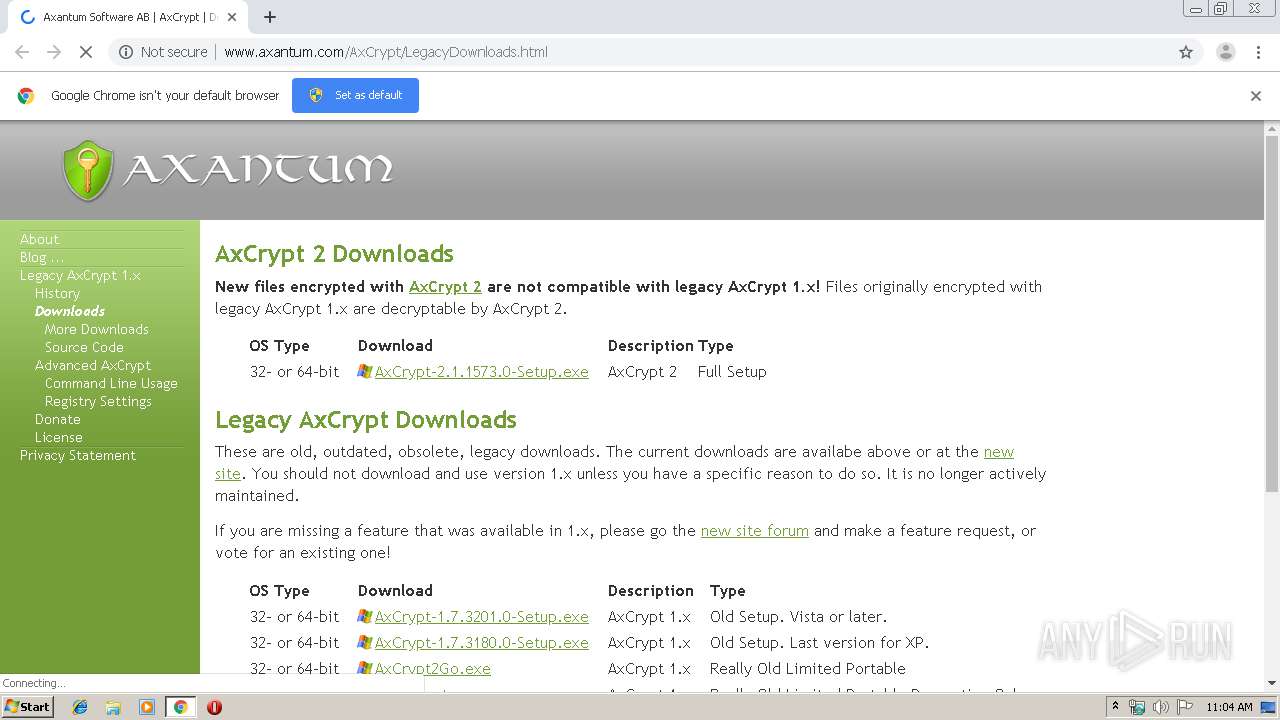Image resolution: width=1280 pixels, height=720 pixels.
Task: Open More Downloads in the sidebar
Action: click(97, 329)
